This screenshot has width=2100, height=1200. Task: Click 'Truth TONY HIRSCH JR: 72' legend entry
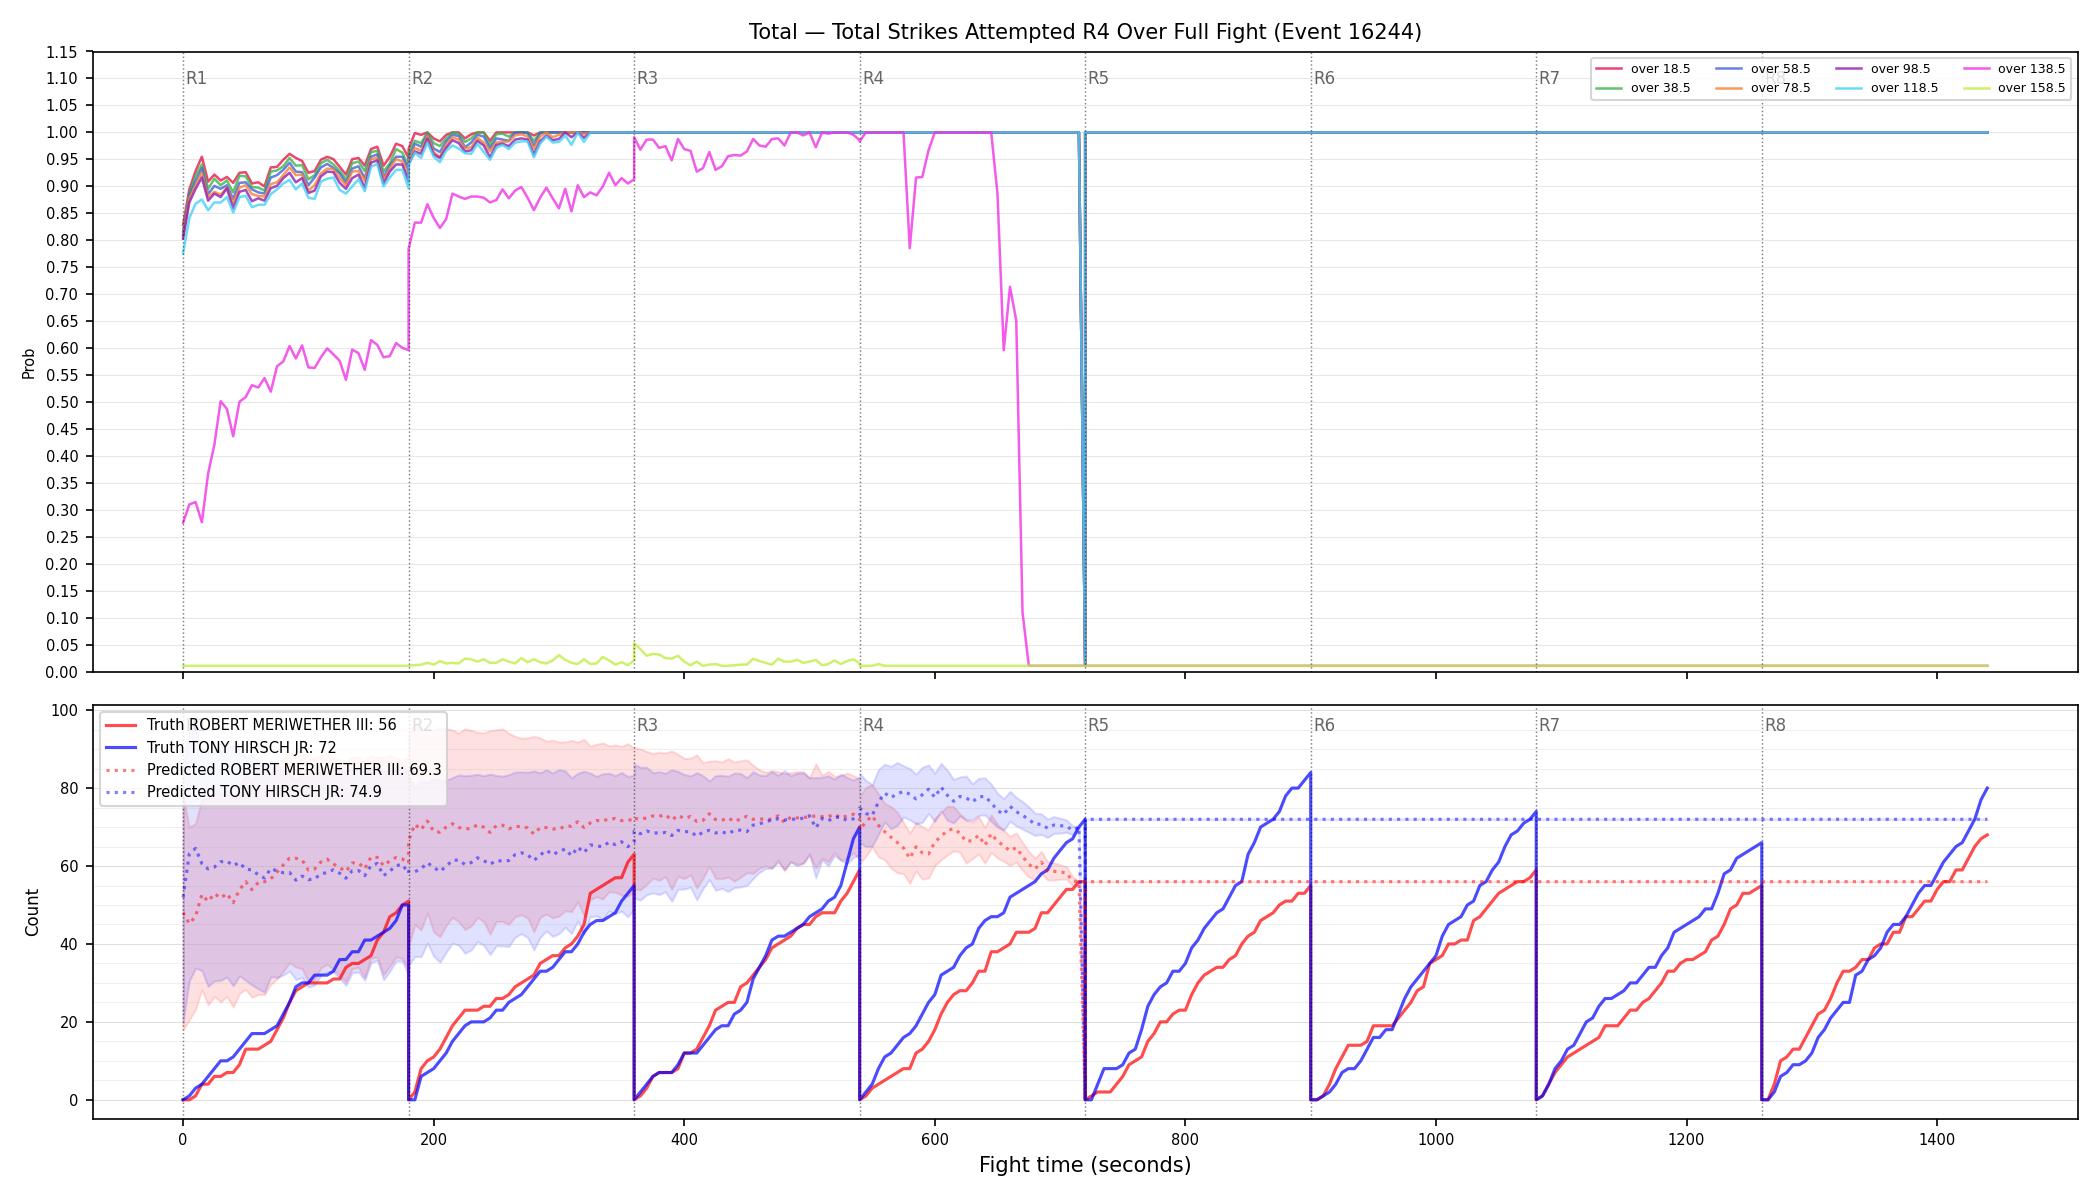click(221, 747)
